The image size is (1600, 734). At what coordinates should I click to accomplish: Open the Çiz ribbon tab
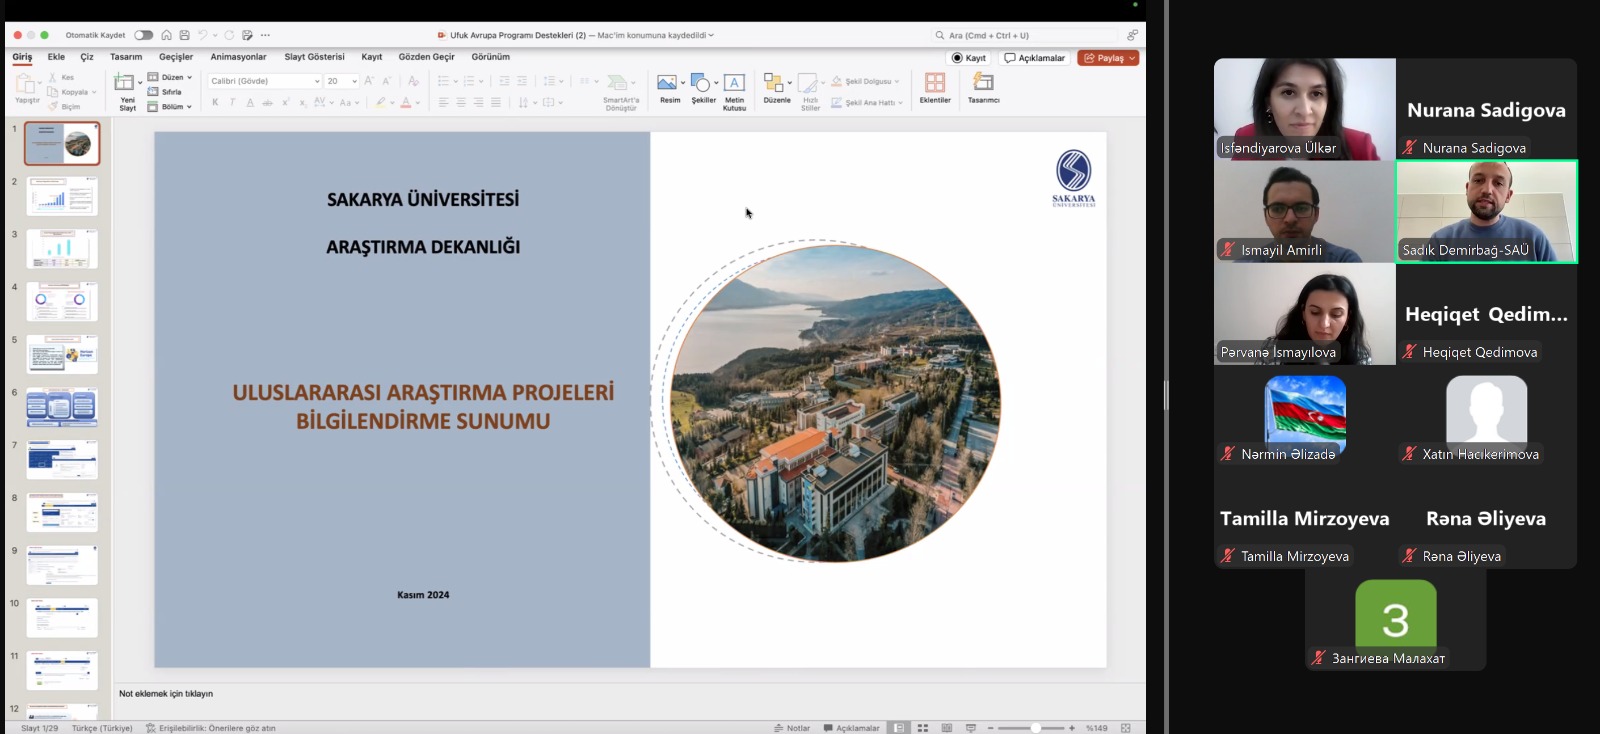[87, 57]
